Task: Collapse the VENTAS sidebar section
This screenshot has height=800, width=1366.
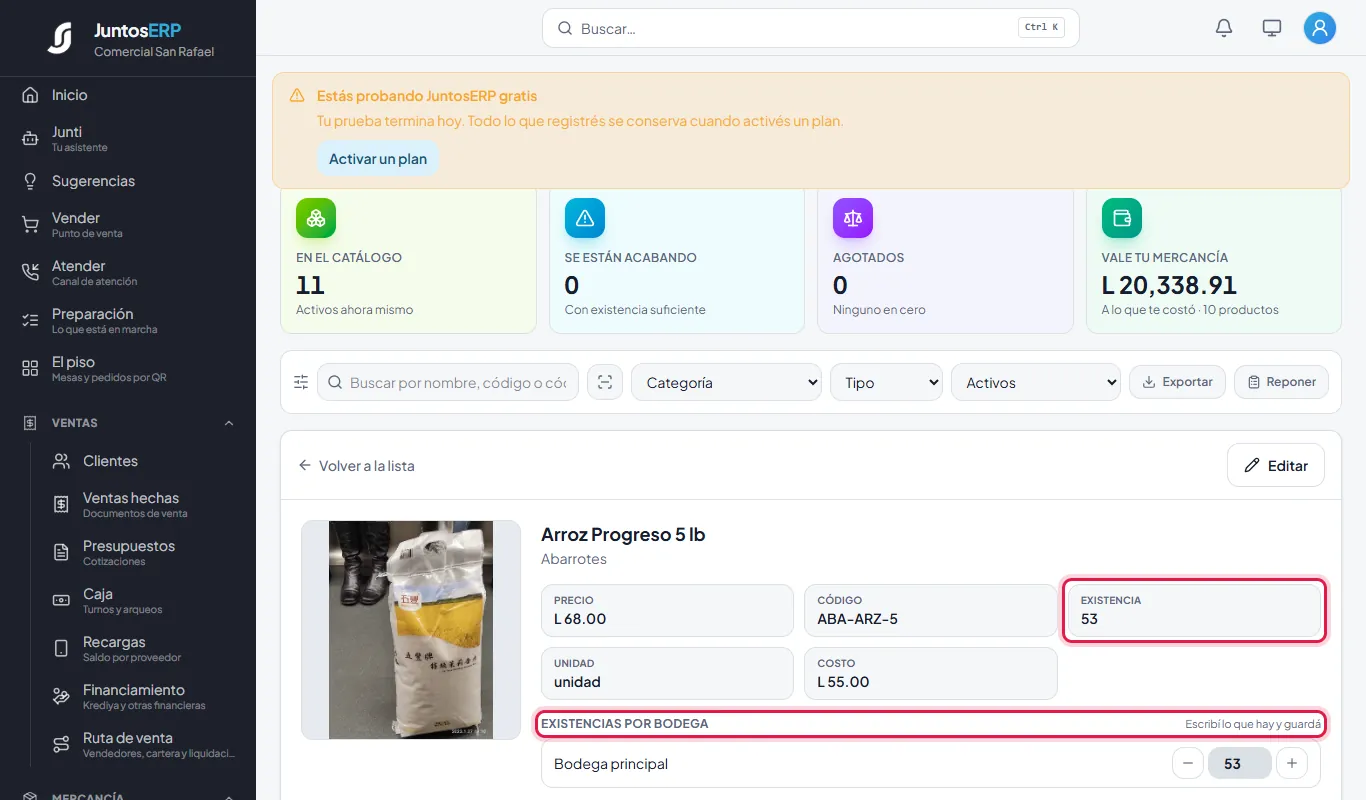Action: click(x=128, y=423)
